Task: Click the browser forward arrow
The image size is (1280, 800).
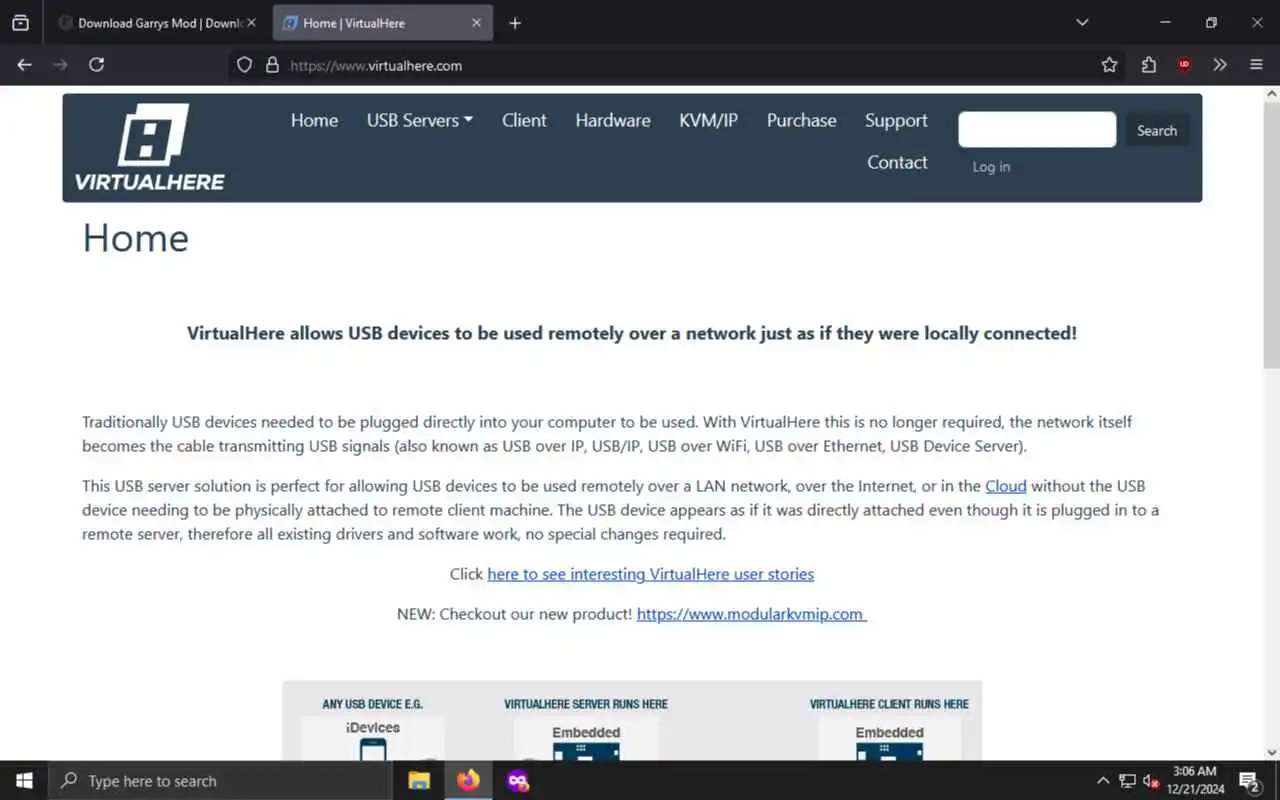Action: pyautogui.click(x=61, y=65)
